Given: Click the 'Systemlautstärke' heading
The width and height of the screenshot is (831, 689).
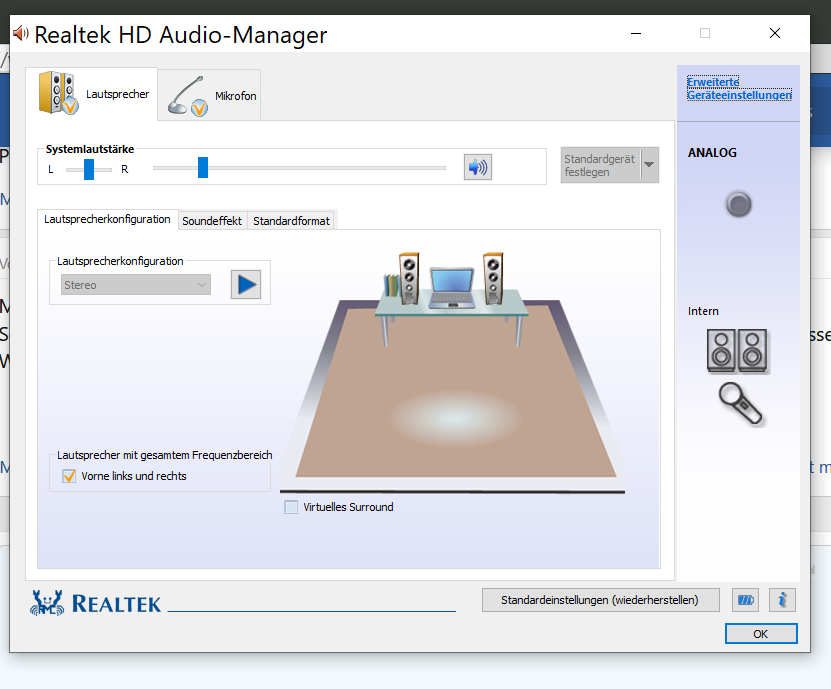Looking at the screenshot, I should (90, 149).
